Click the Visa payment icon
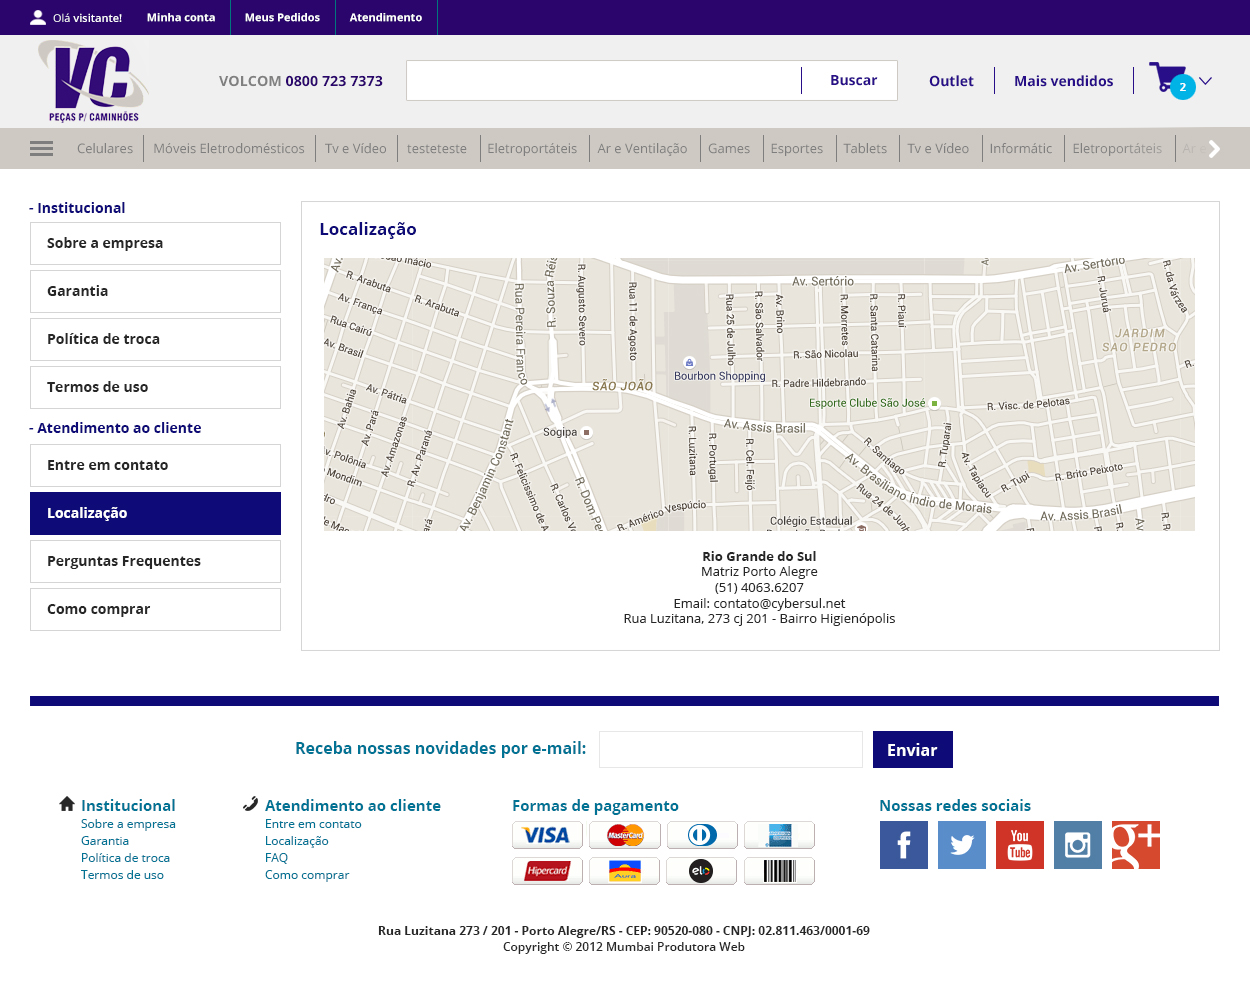Image resolution: width=1250 pixels, height=1000 pixels. (x=547, y=835)
